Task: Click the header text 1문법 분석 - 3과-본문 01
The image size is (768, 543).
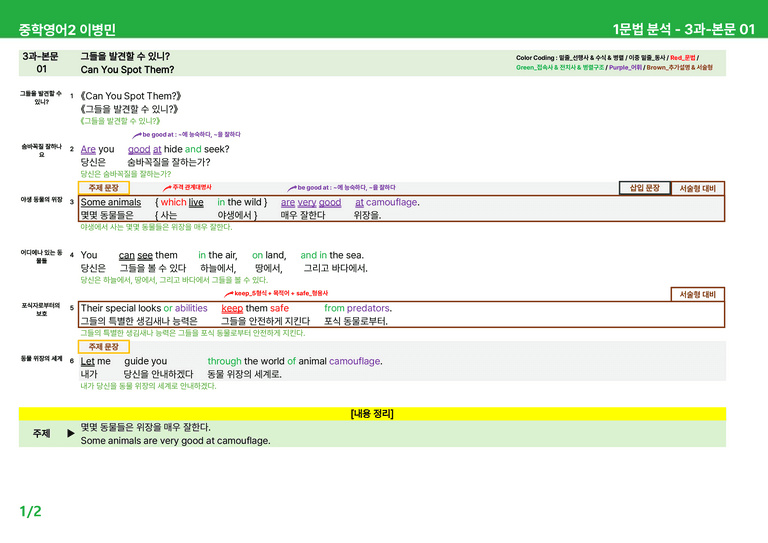Action: (684, 29)
